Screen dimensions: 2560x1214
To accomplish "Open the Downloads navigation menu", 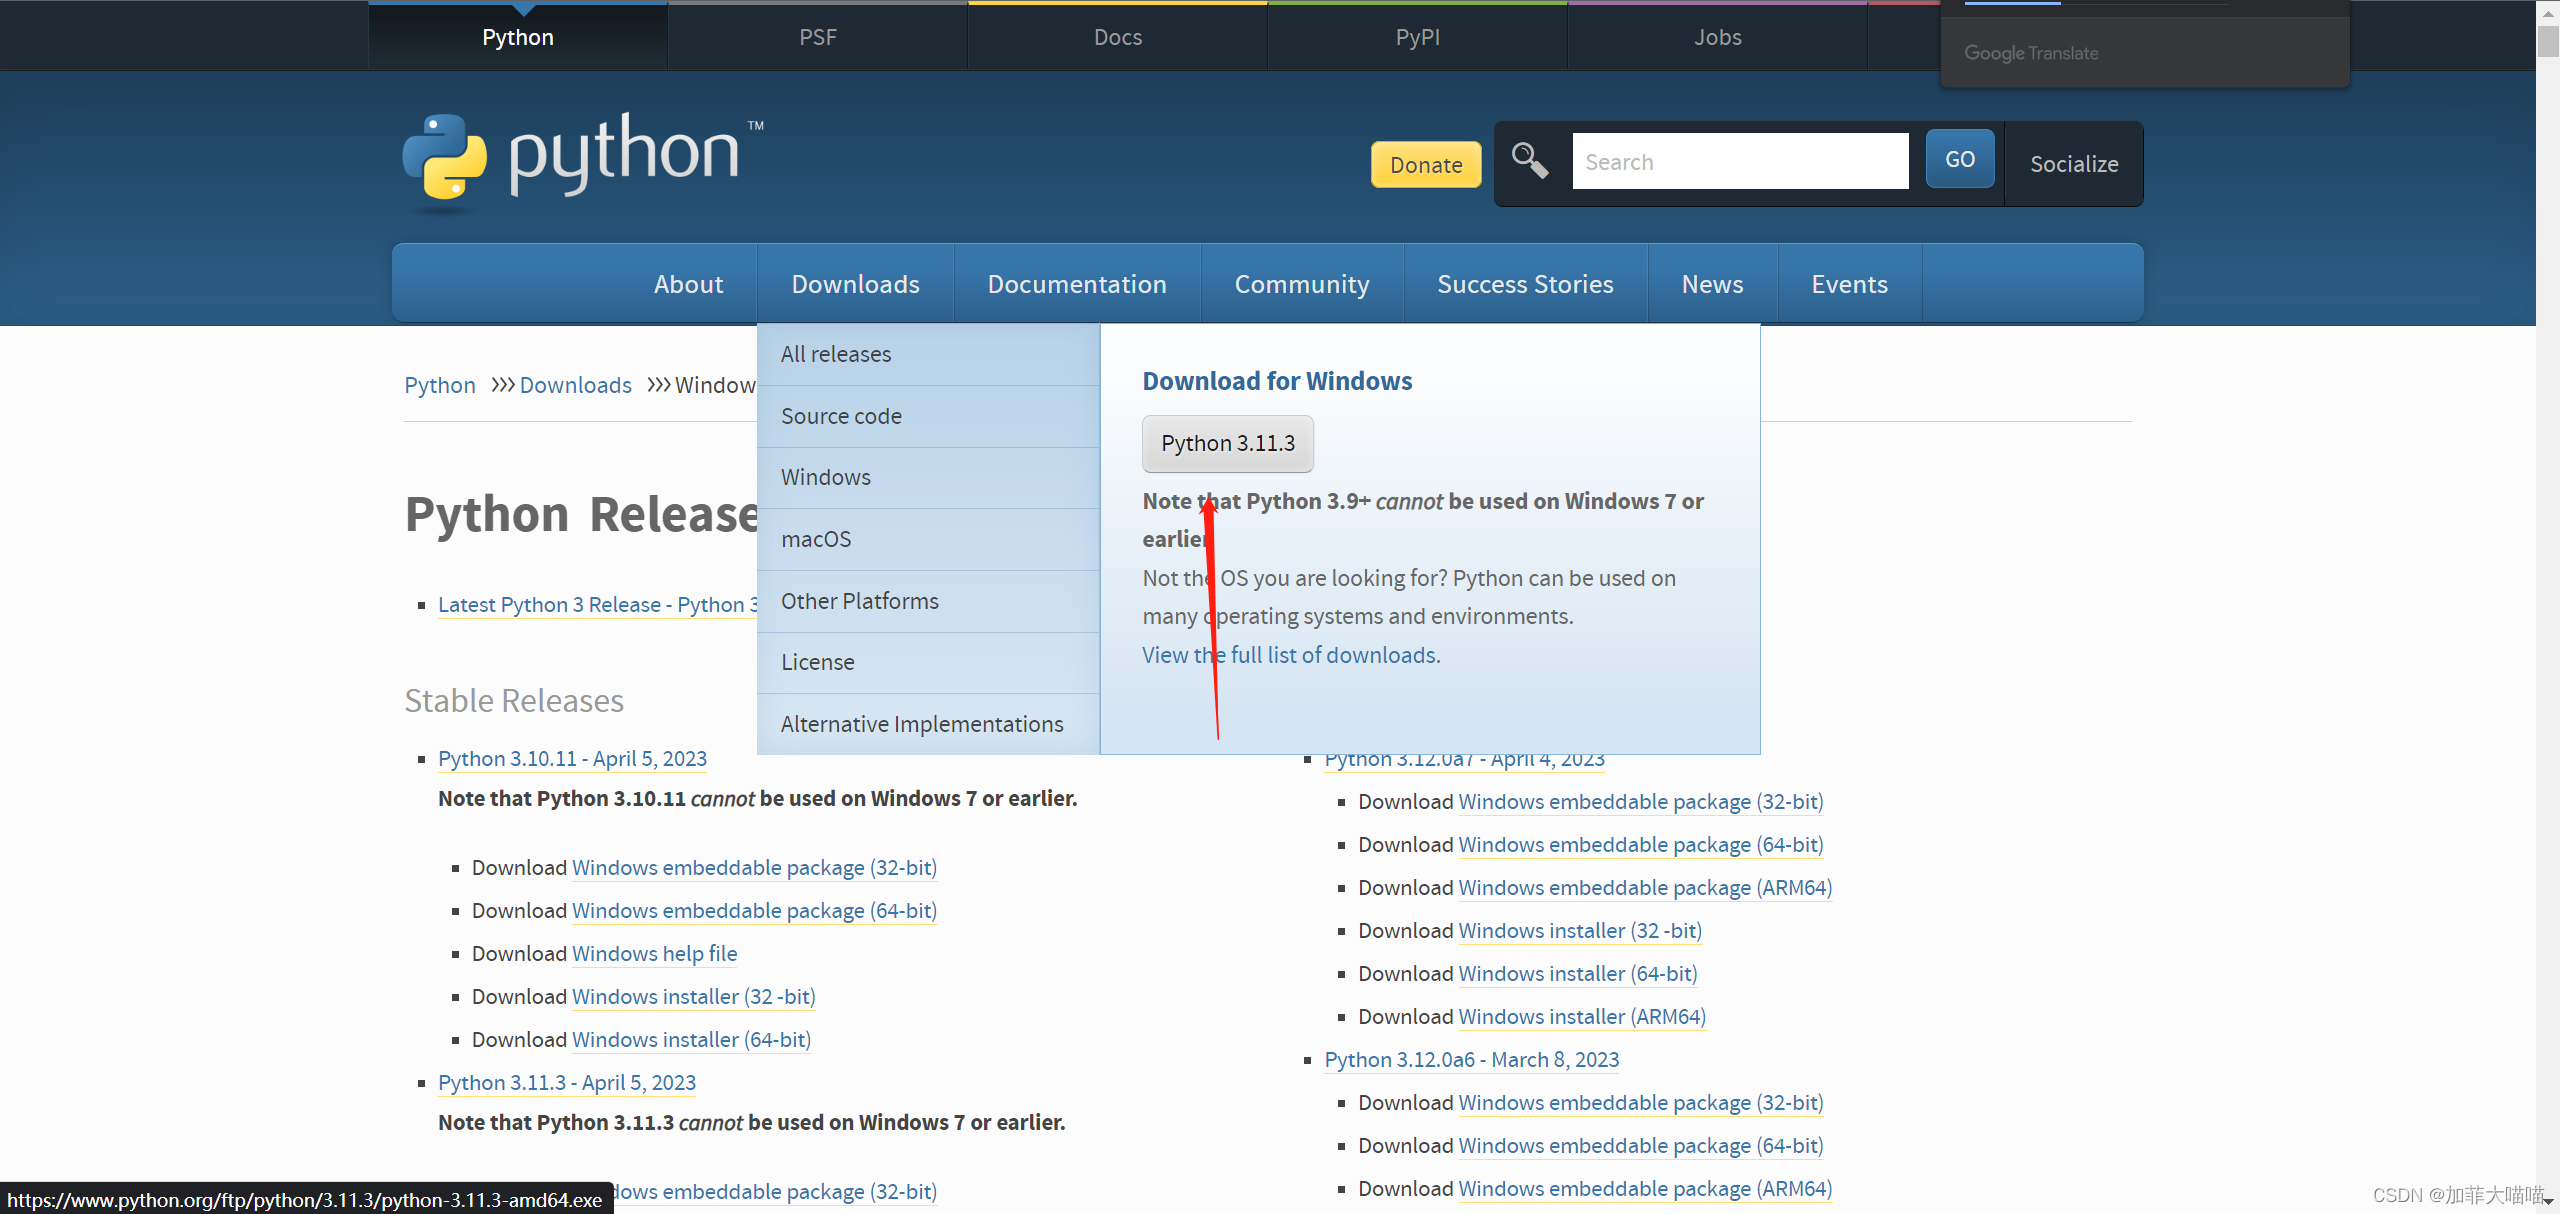I will pos(855,284).
